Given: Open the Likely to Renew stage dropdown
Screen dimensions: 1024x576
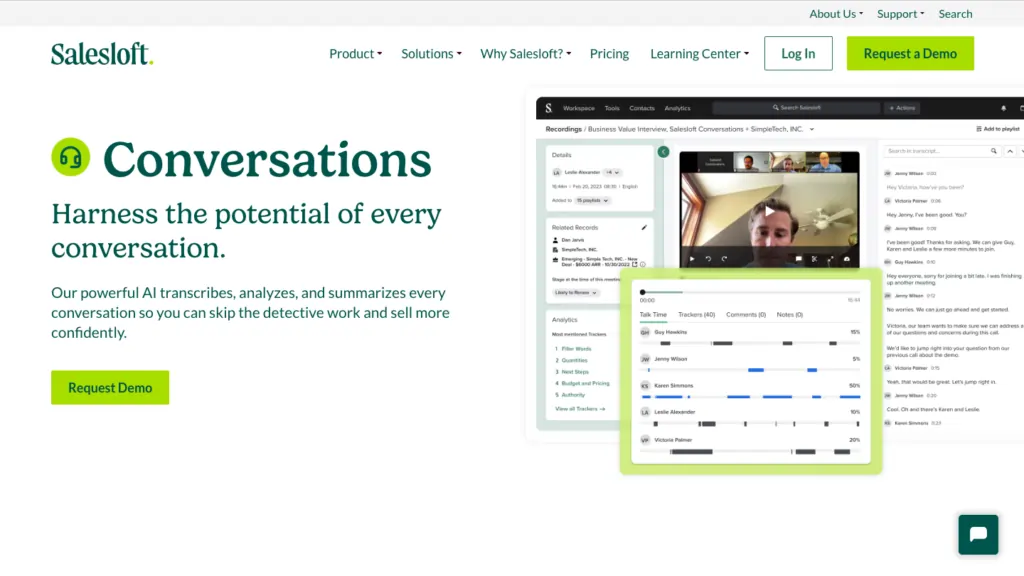Looking at the screenshot, I should 576,293.
